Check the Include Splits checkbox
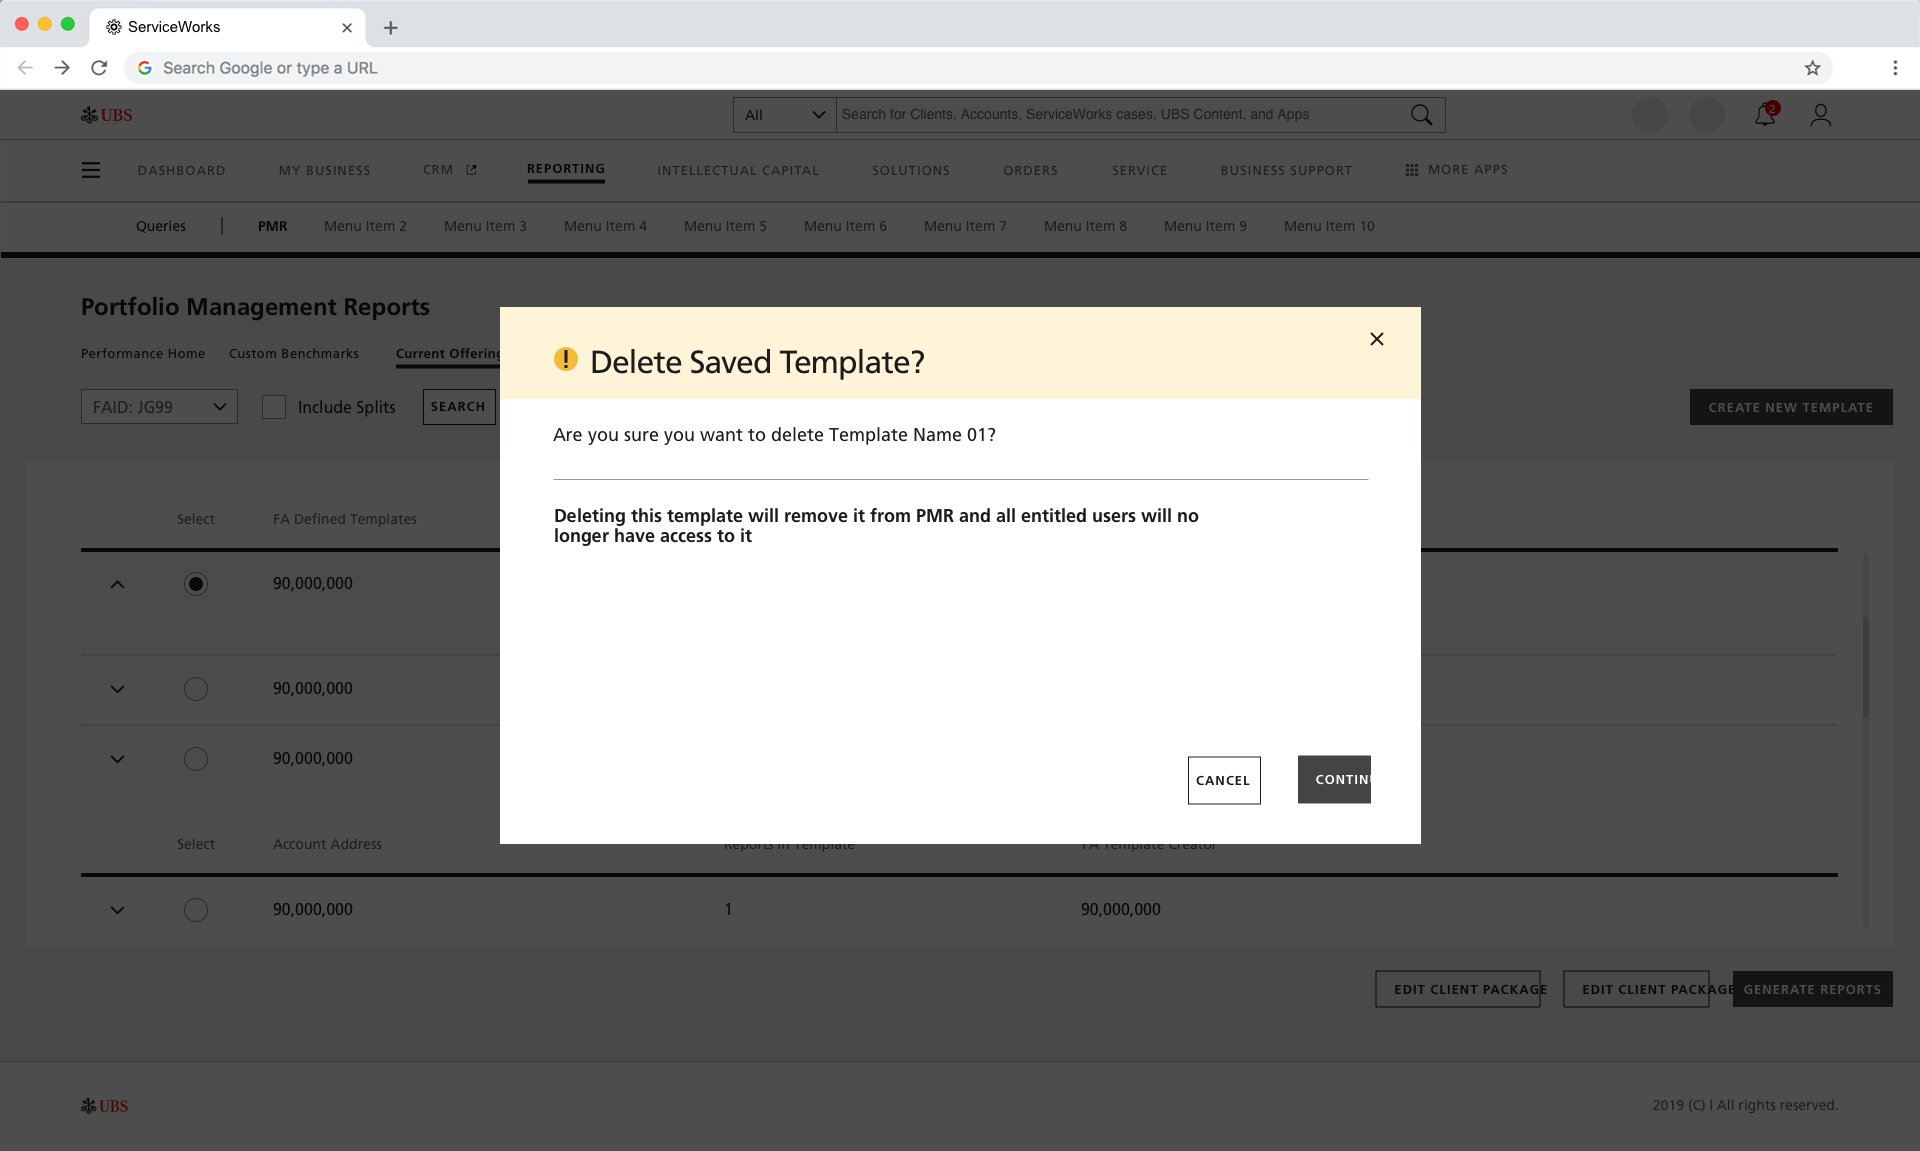The height and width of the screenshot is (1151, 1920). [274, 407]
